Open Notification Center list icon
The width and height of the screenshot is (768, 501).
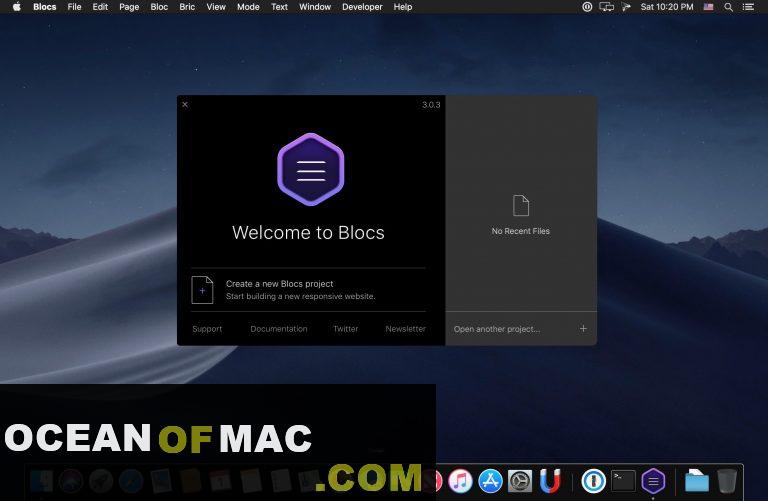point(748,7)
